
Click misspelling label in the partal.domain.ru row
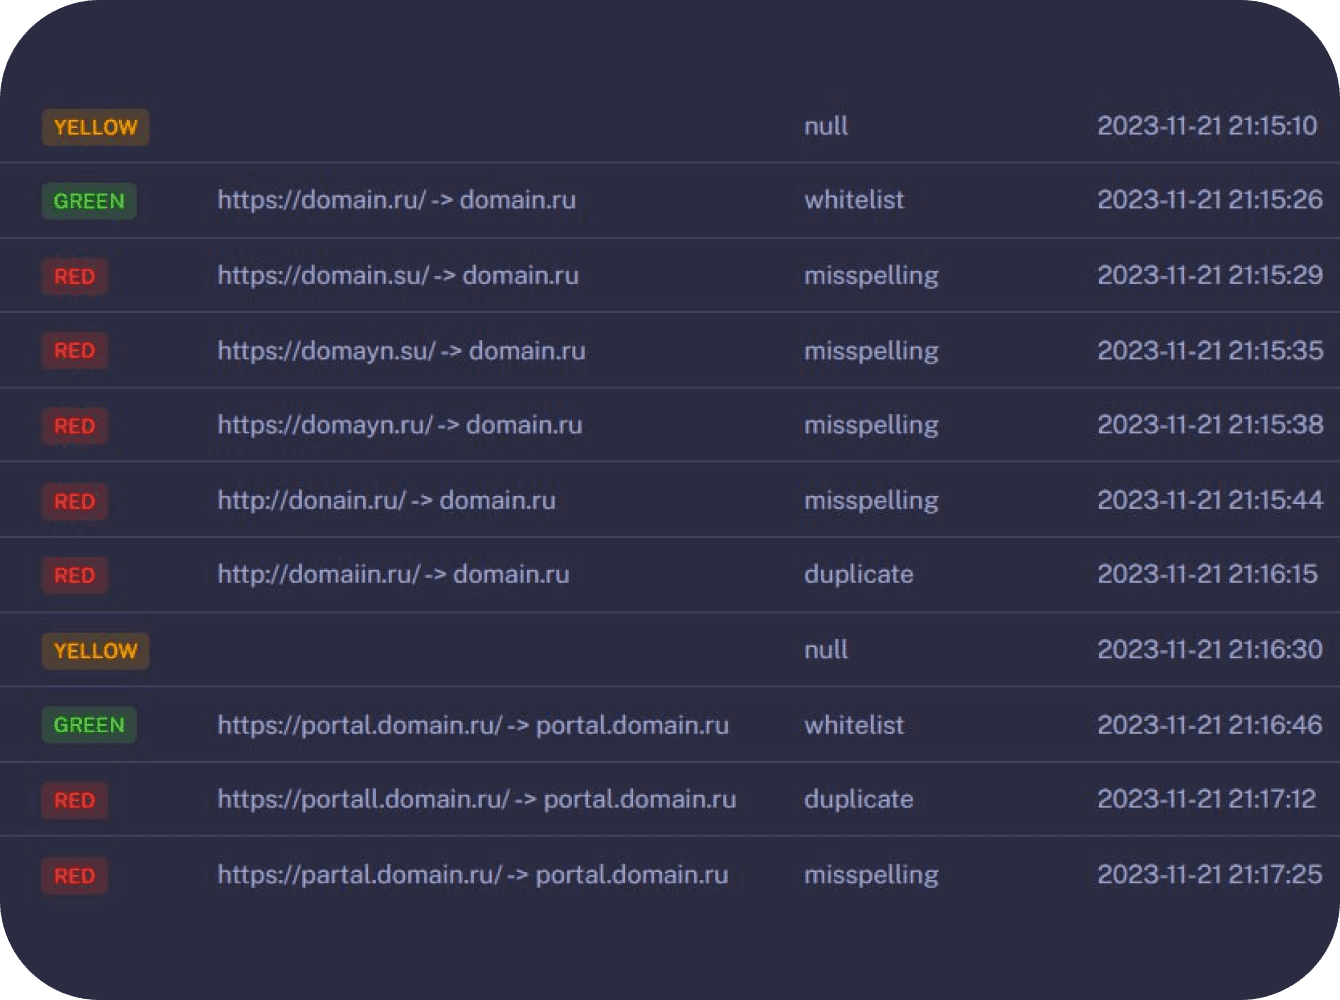pos(871,875)
